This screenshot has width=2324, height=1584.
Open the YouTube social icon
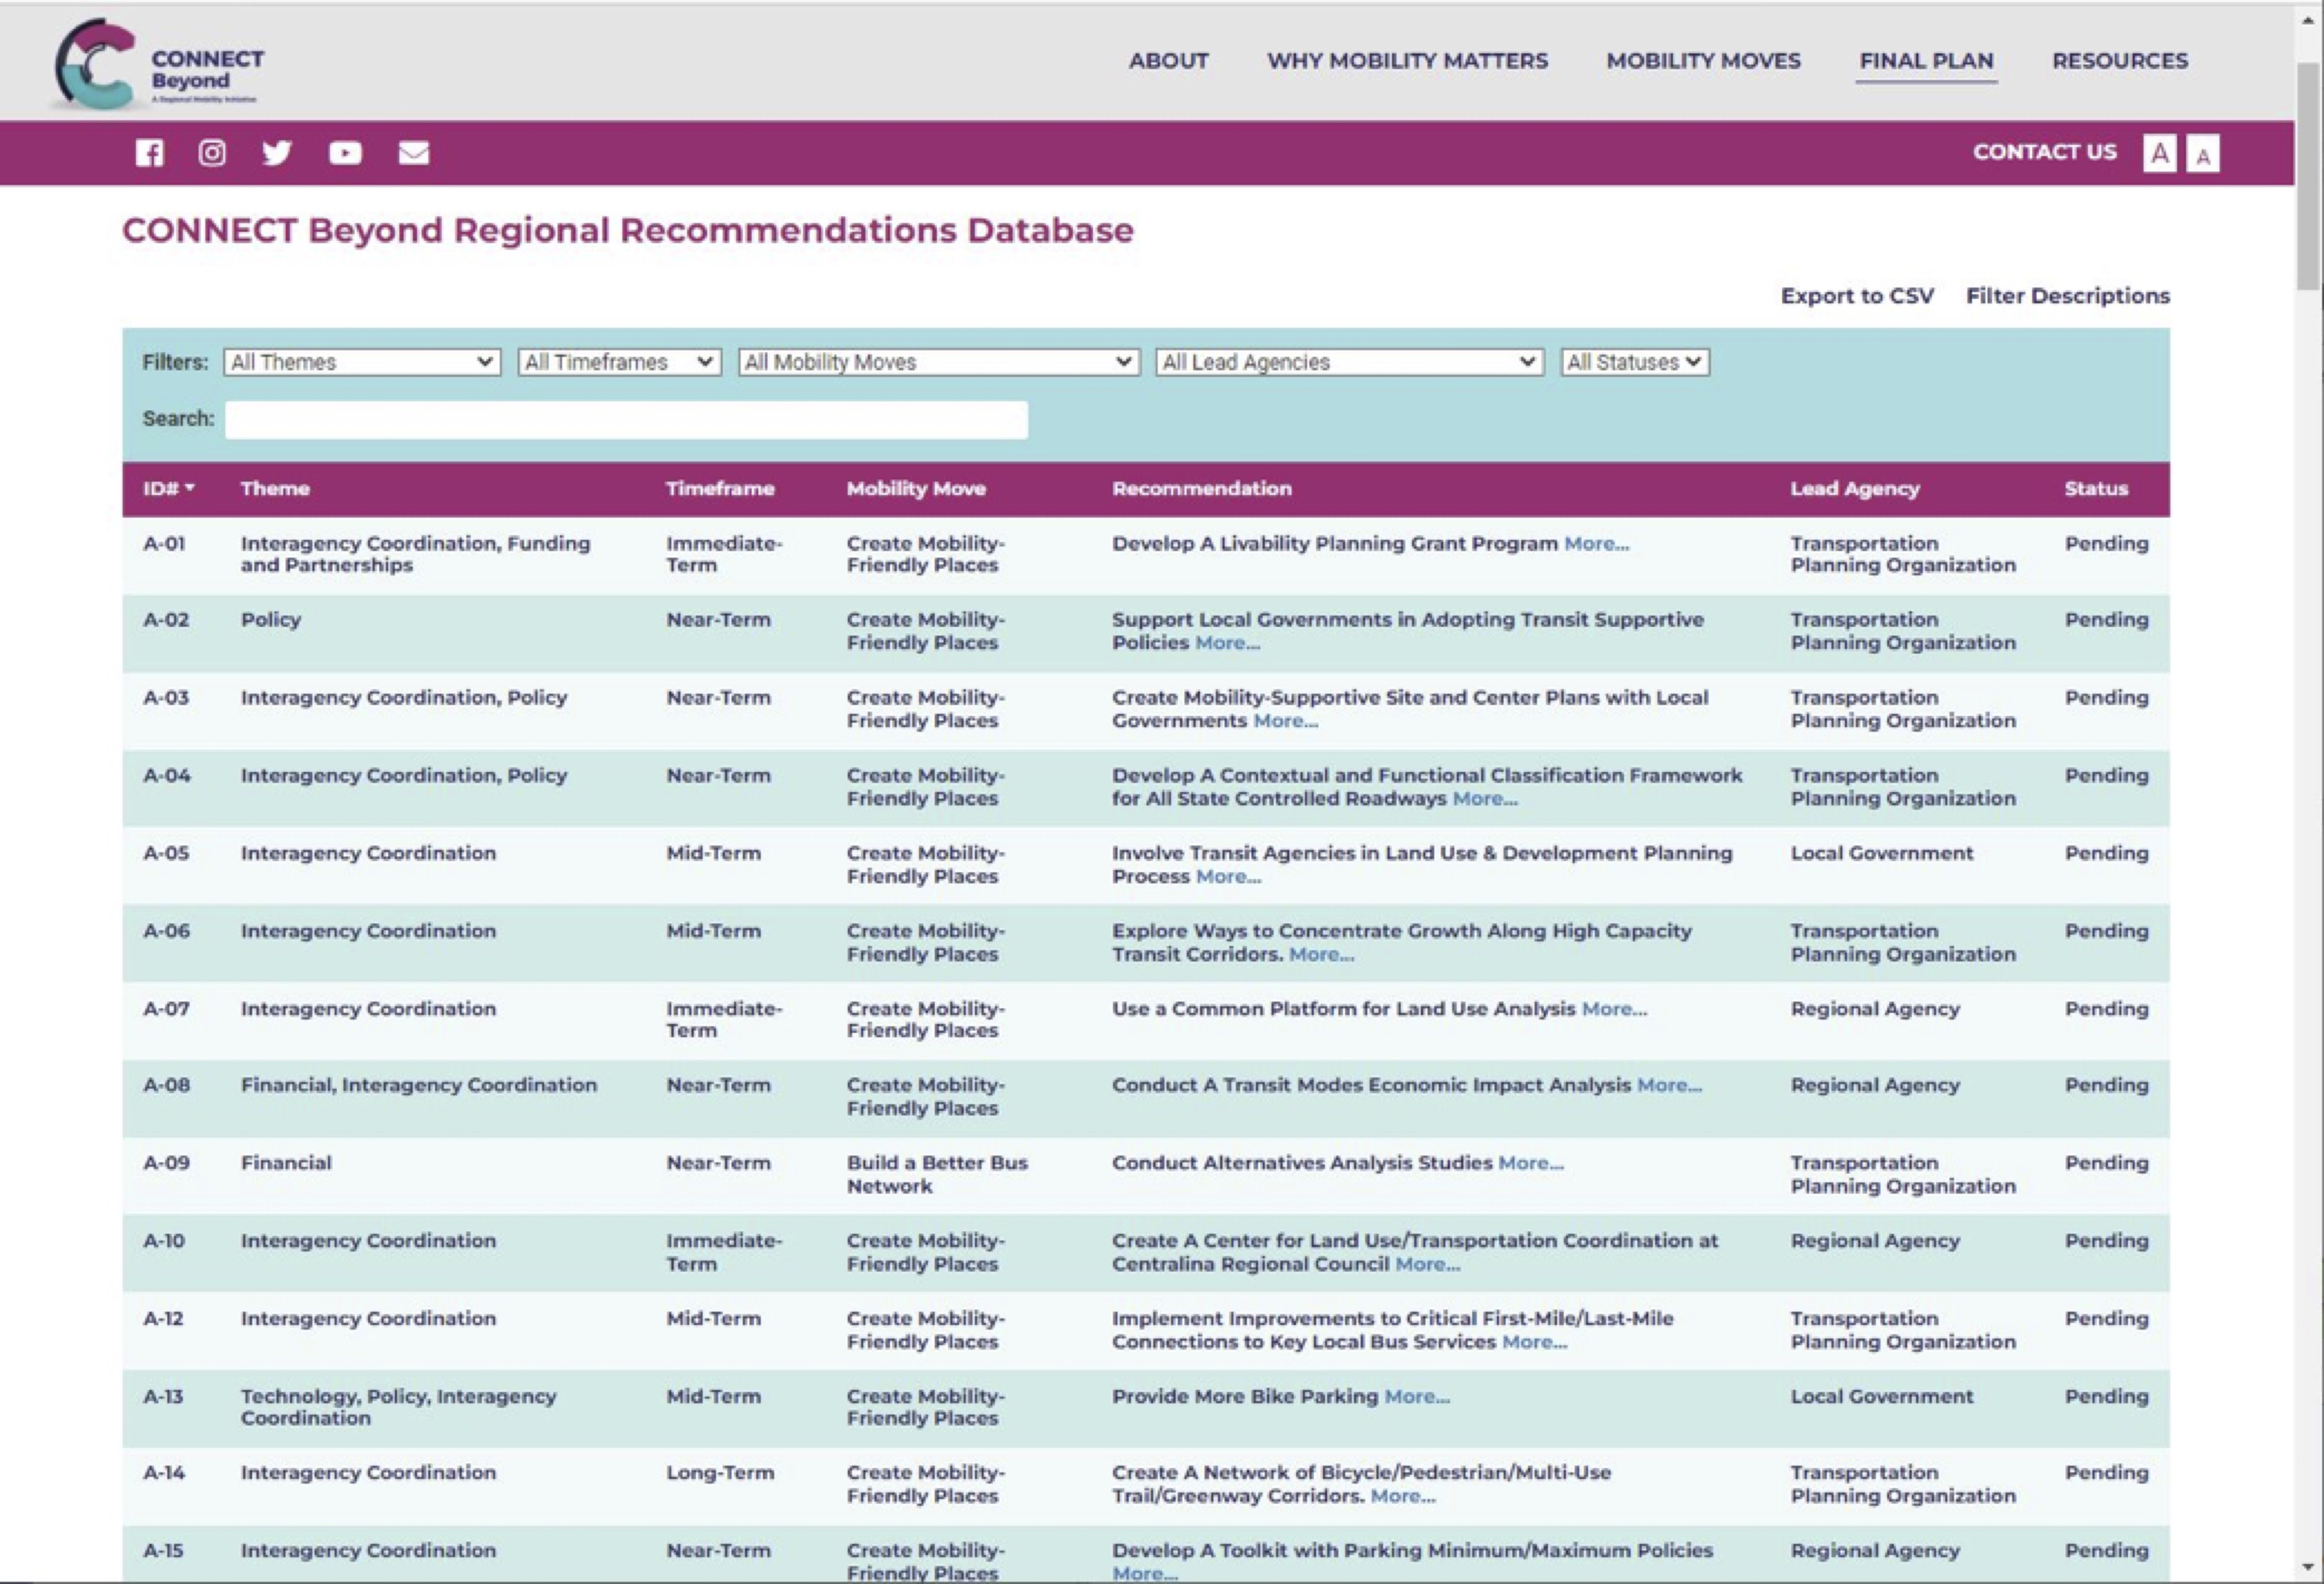345,153
